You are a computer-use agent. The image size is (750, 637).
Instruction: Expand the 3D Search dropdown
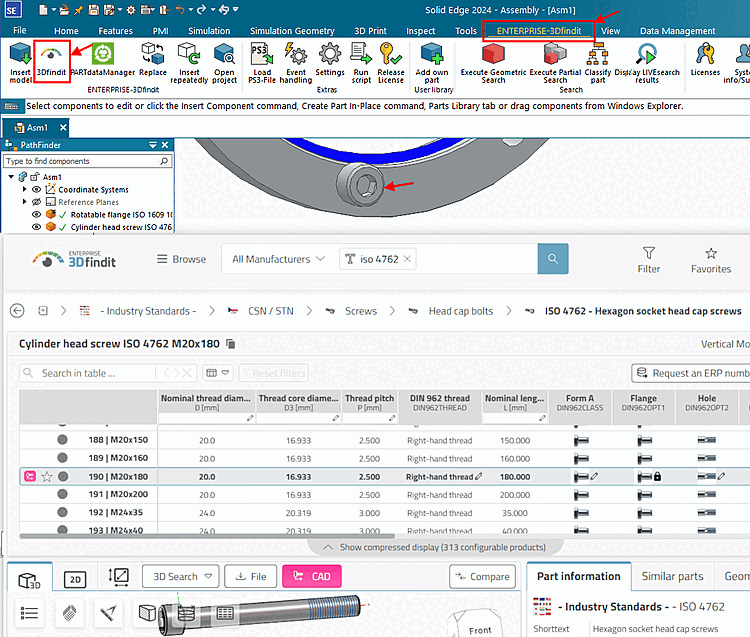(x=208, y=576)
